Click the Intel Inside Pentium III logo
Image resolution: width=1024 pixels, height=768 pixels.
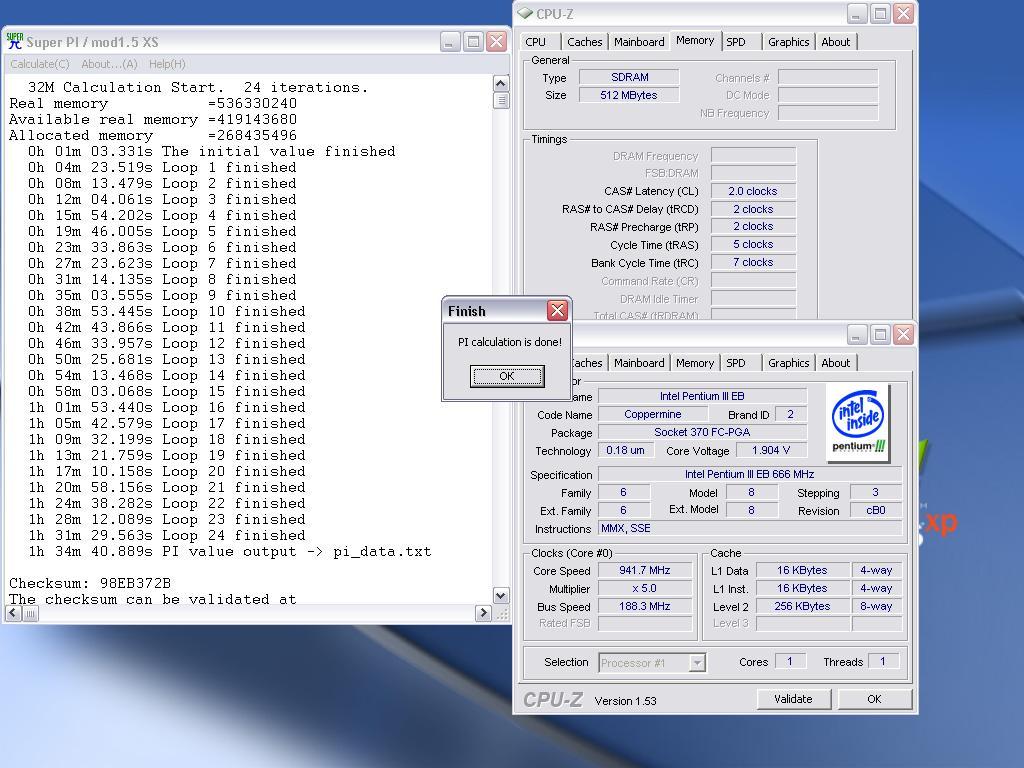tap(858, 423)
